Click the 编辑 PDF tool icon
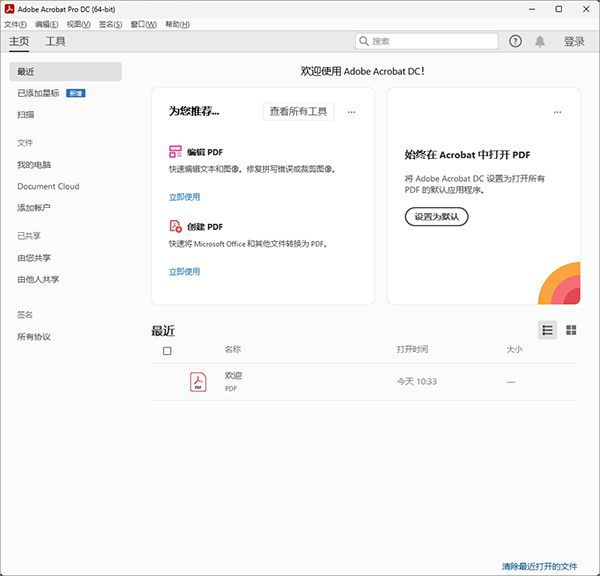This screenshot has height=576, width=600. [175, 152]
